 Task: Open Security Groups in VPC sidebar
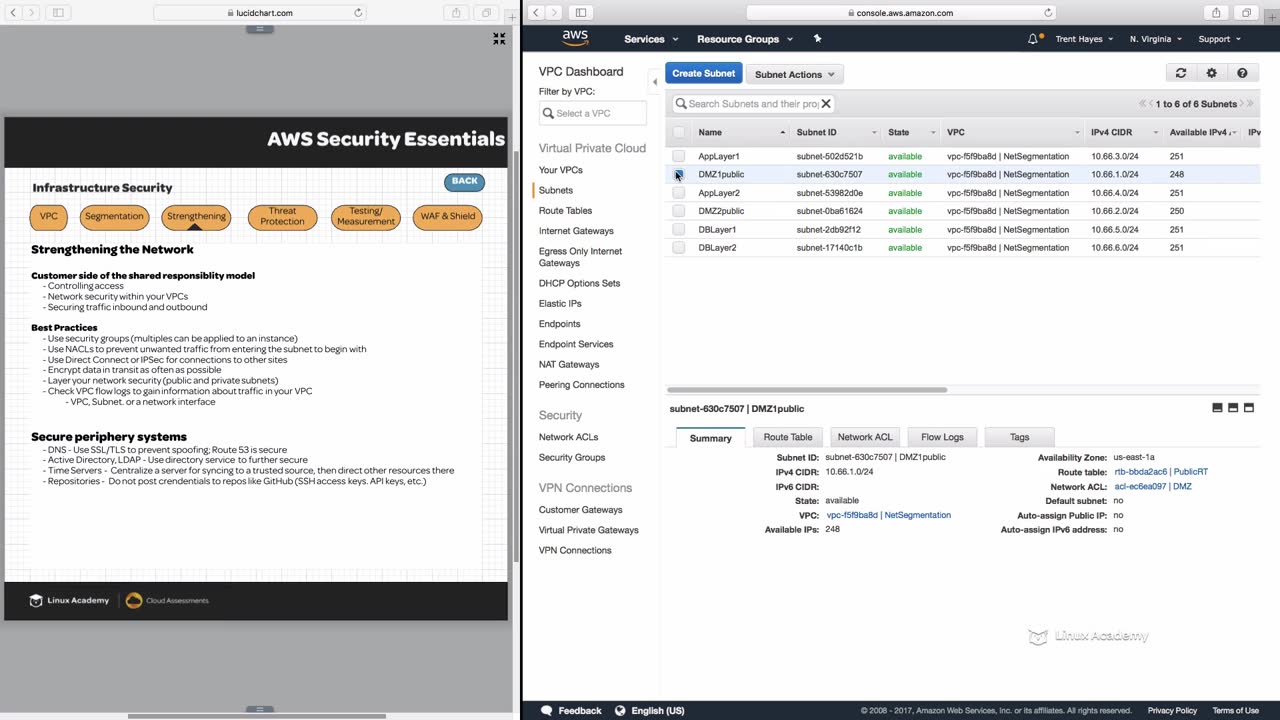point(572,458)
